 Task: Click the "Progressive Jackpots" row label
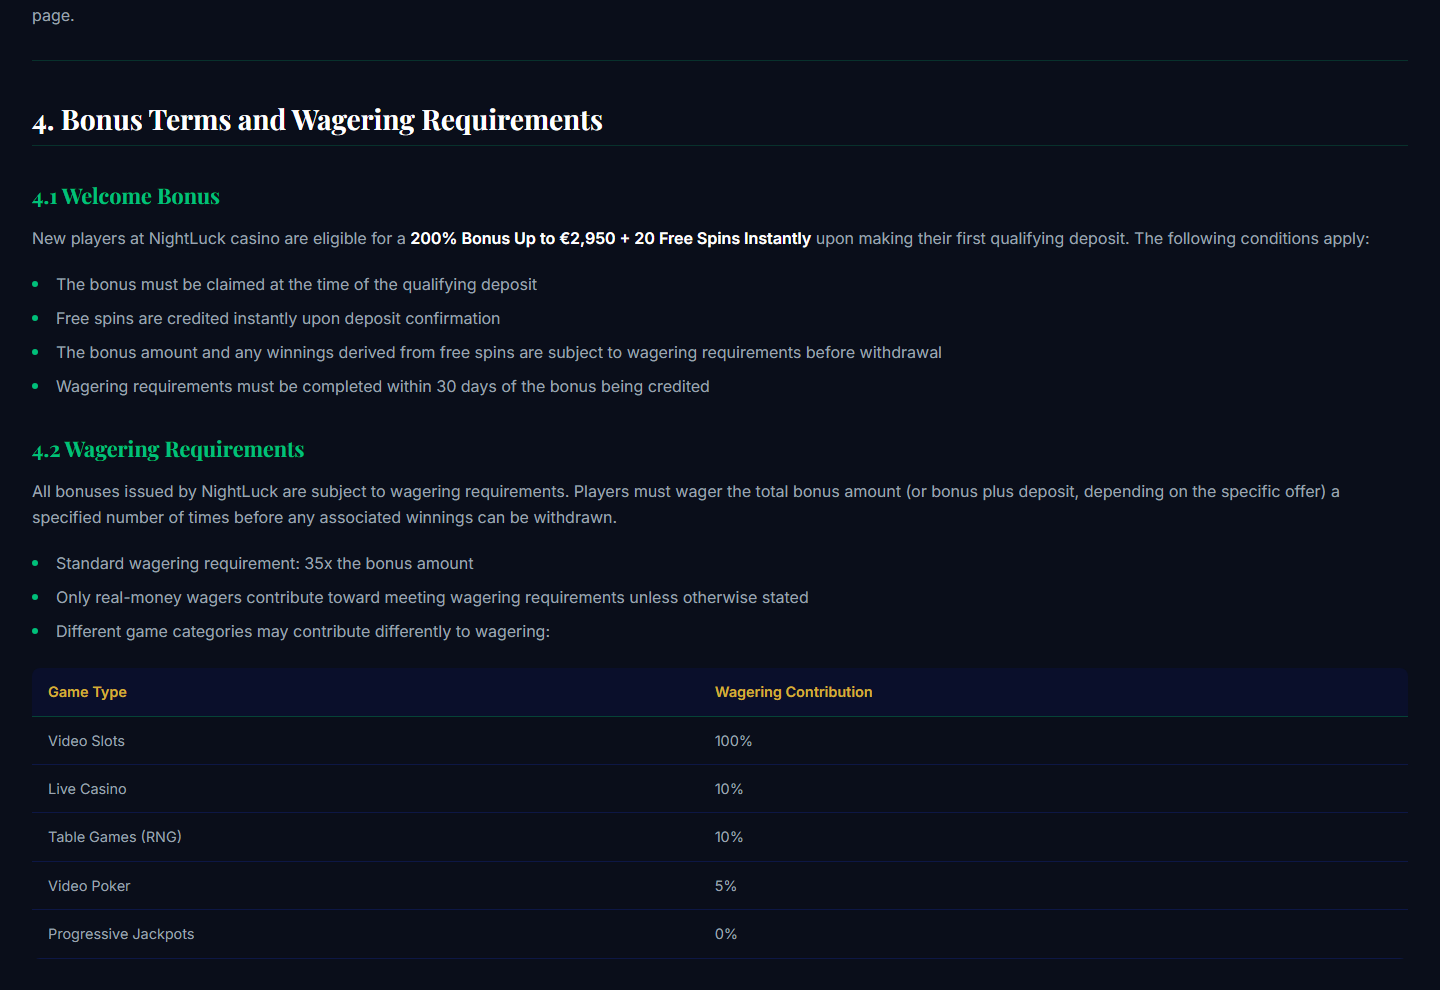(x=121, y=934)
